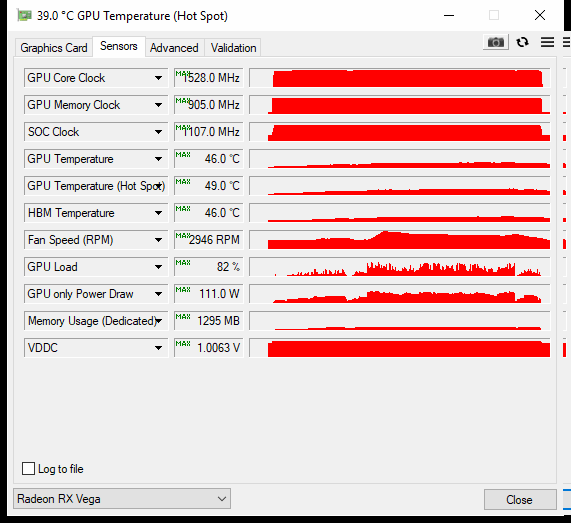This screenshot has height=523, width=571.
Task: Open the GPU Temperature dropdown arrow
Action: (158, 159)
